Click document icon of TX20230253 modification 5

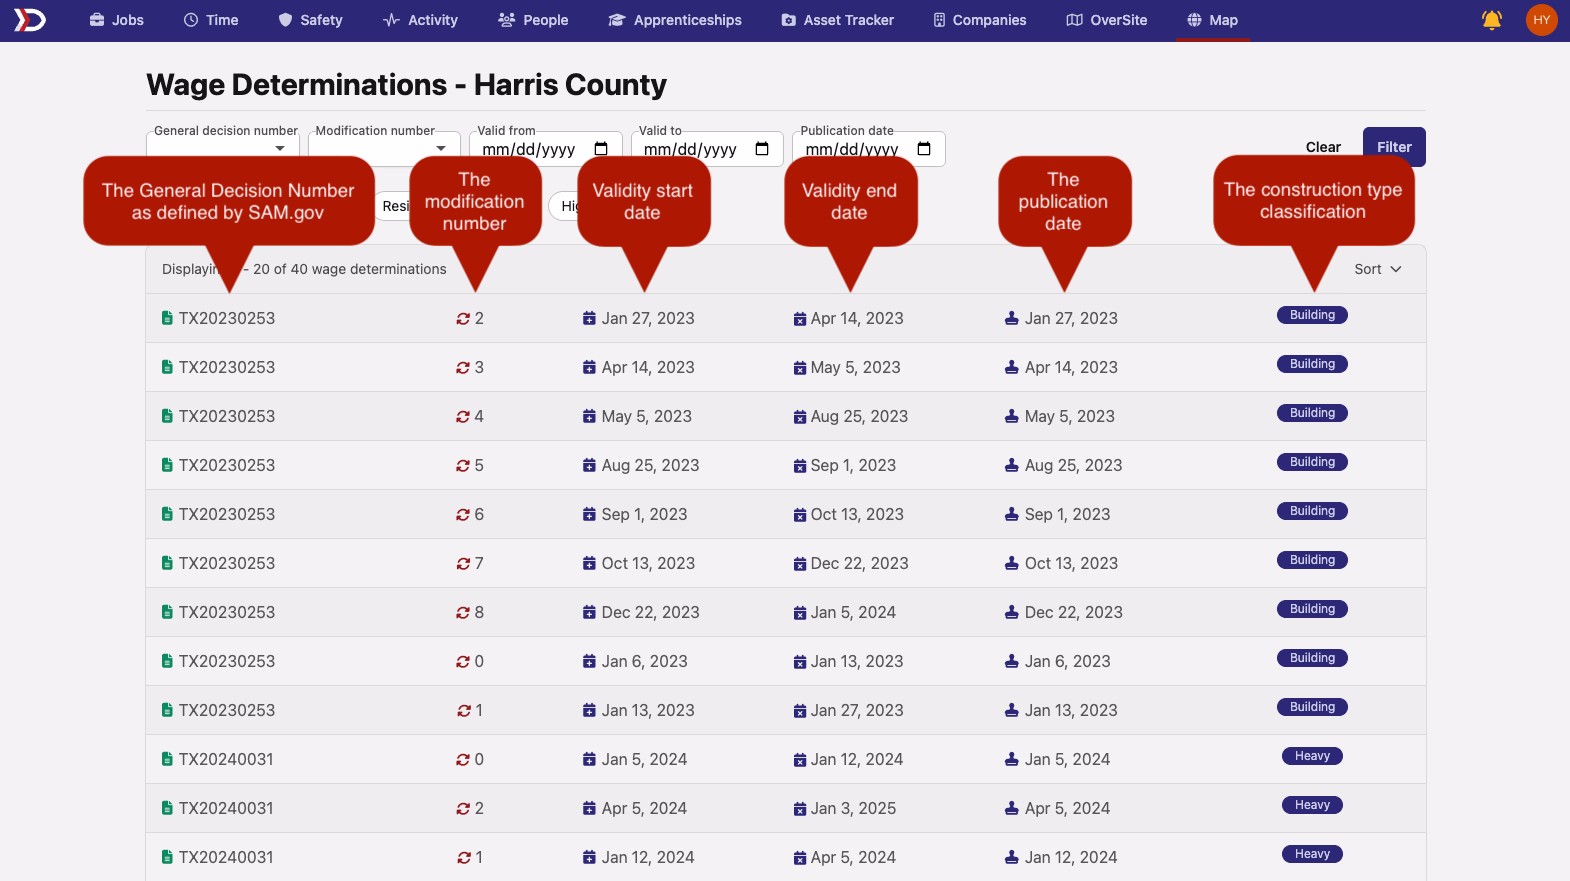click(x=167, y=465)
